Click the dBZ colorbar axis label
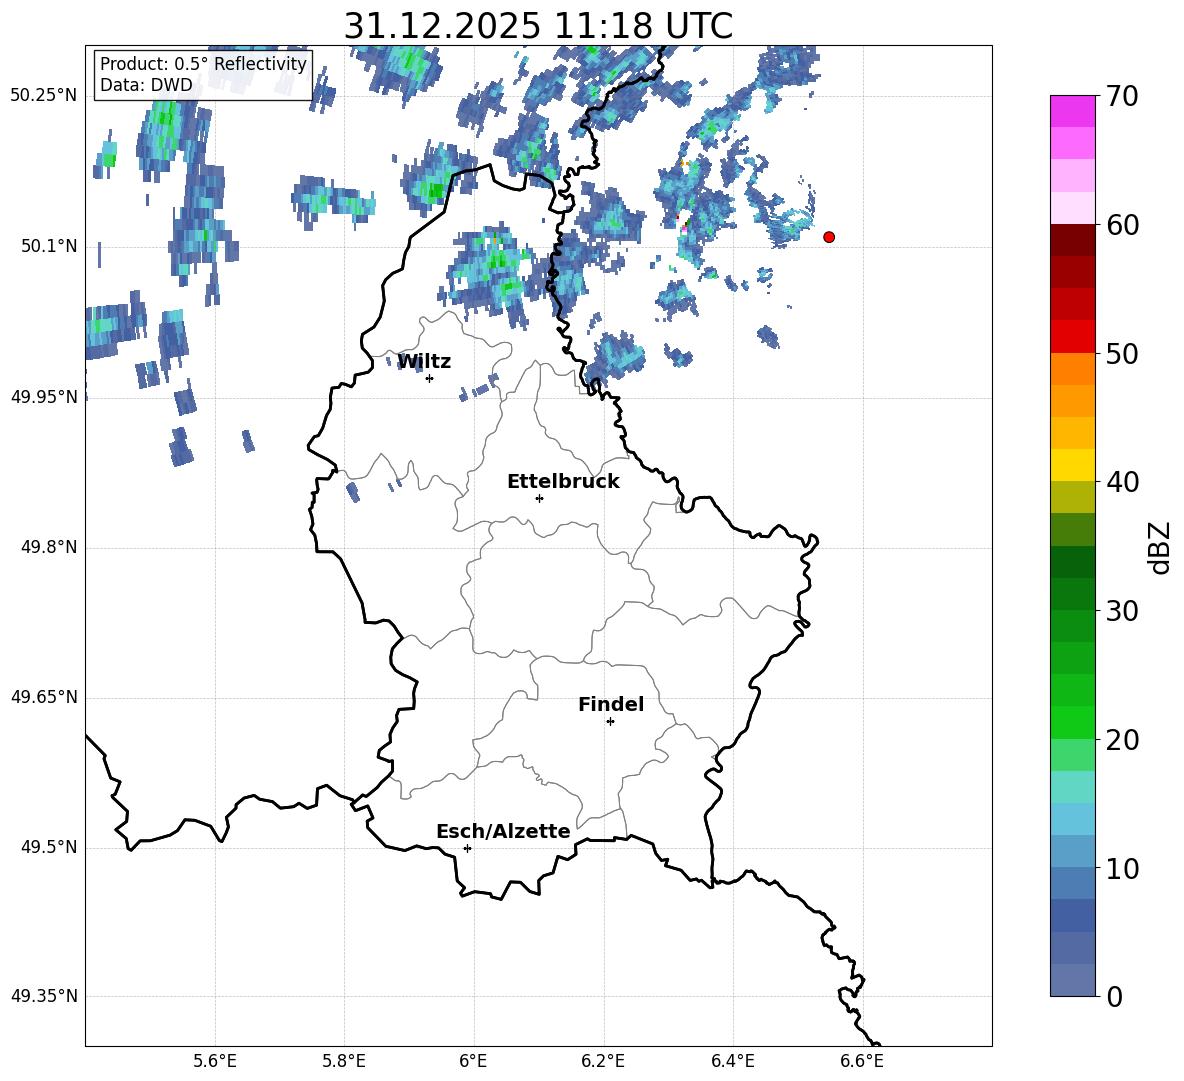The width and height of the screenshot is (1184, 1081). 1160,547
